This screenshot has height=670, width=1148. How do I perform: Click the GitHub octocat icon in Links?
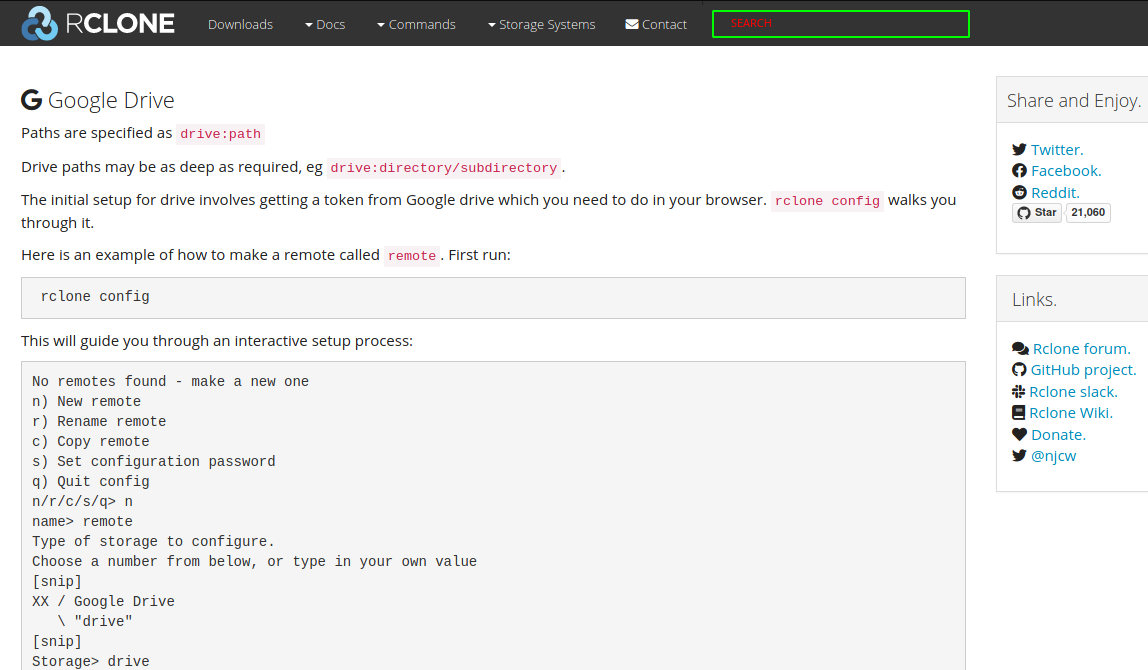tap(1019, 370)
